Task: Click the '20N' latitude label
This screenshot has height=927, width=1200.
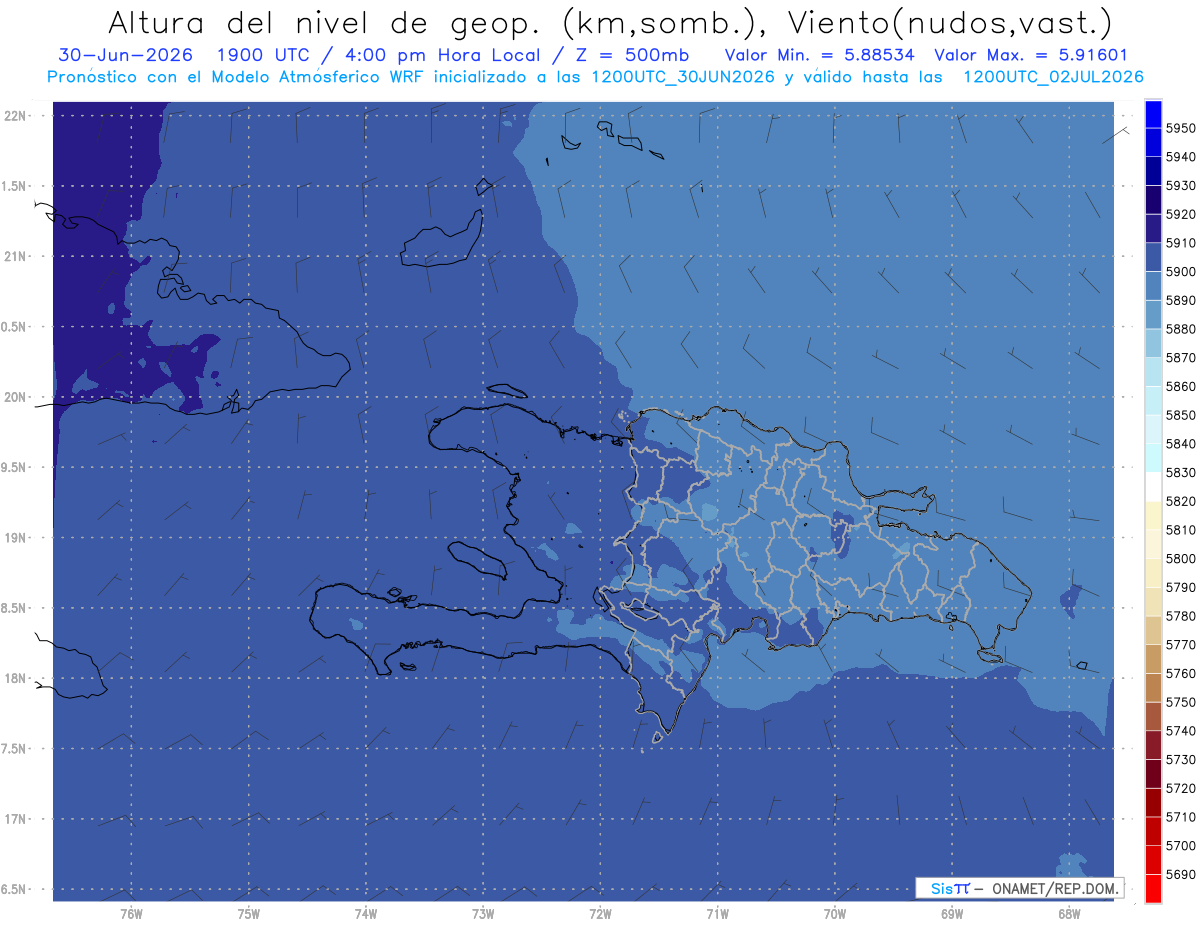Action: (17, 397)
